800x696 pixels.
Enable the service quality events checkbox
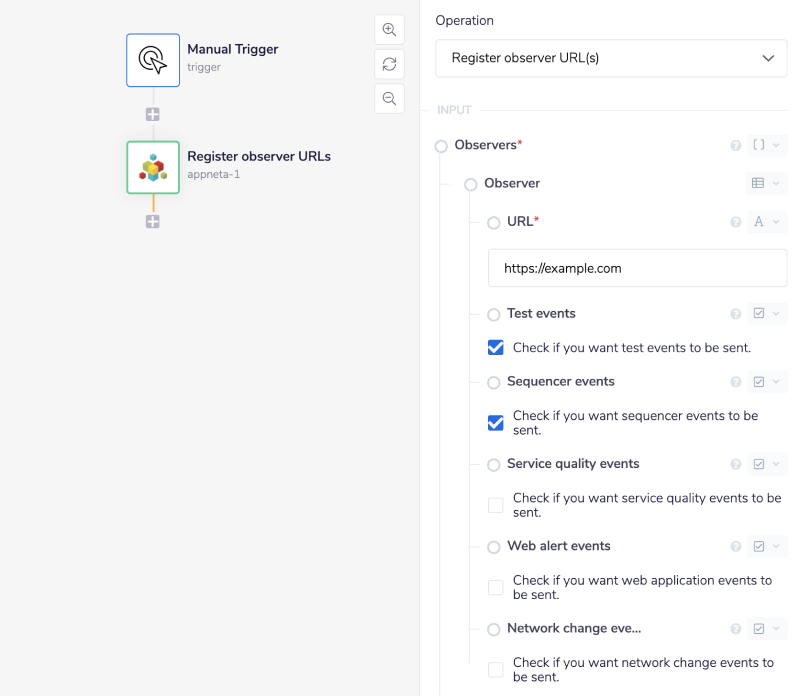click(x=495, y=505)
